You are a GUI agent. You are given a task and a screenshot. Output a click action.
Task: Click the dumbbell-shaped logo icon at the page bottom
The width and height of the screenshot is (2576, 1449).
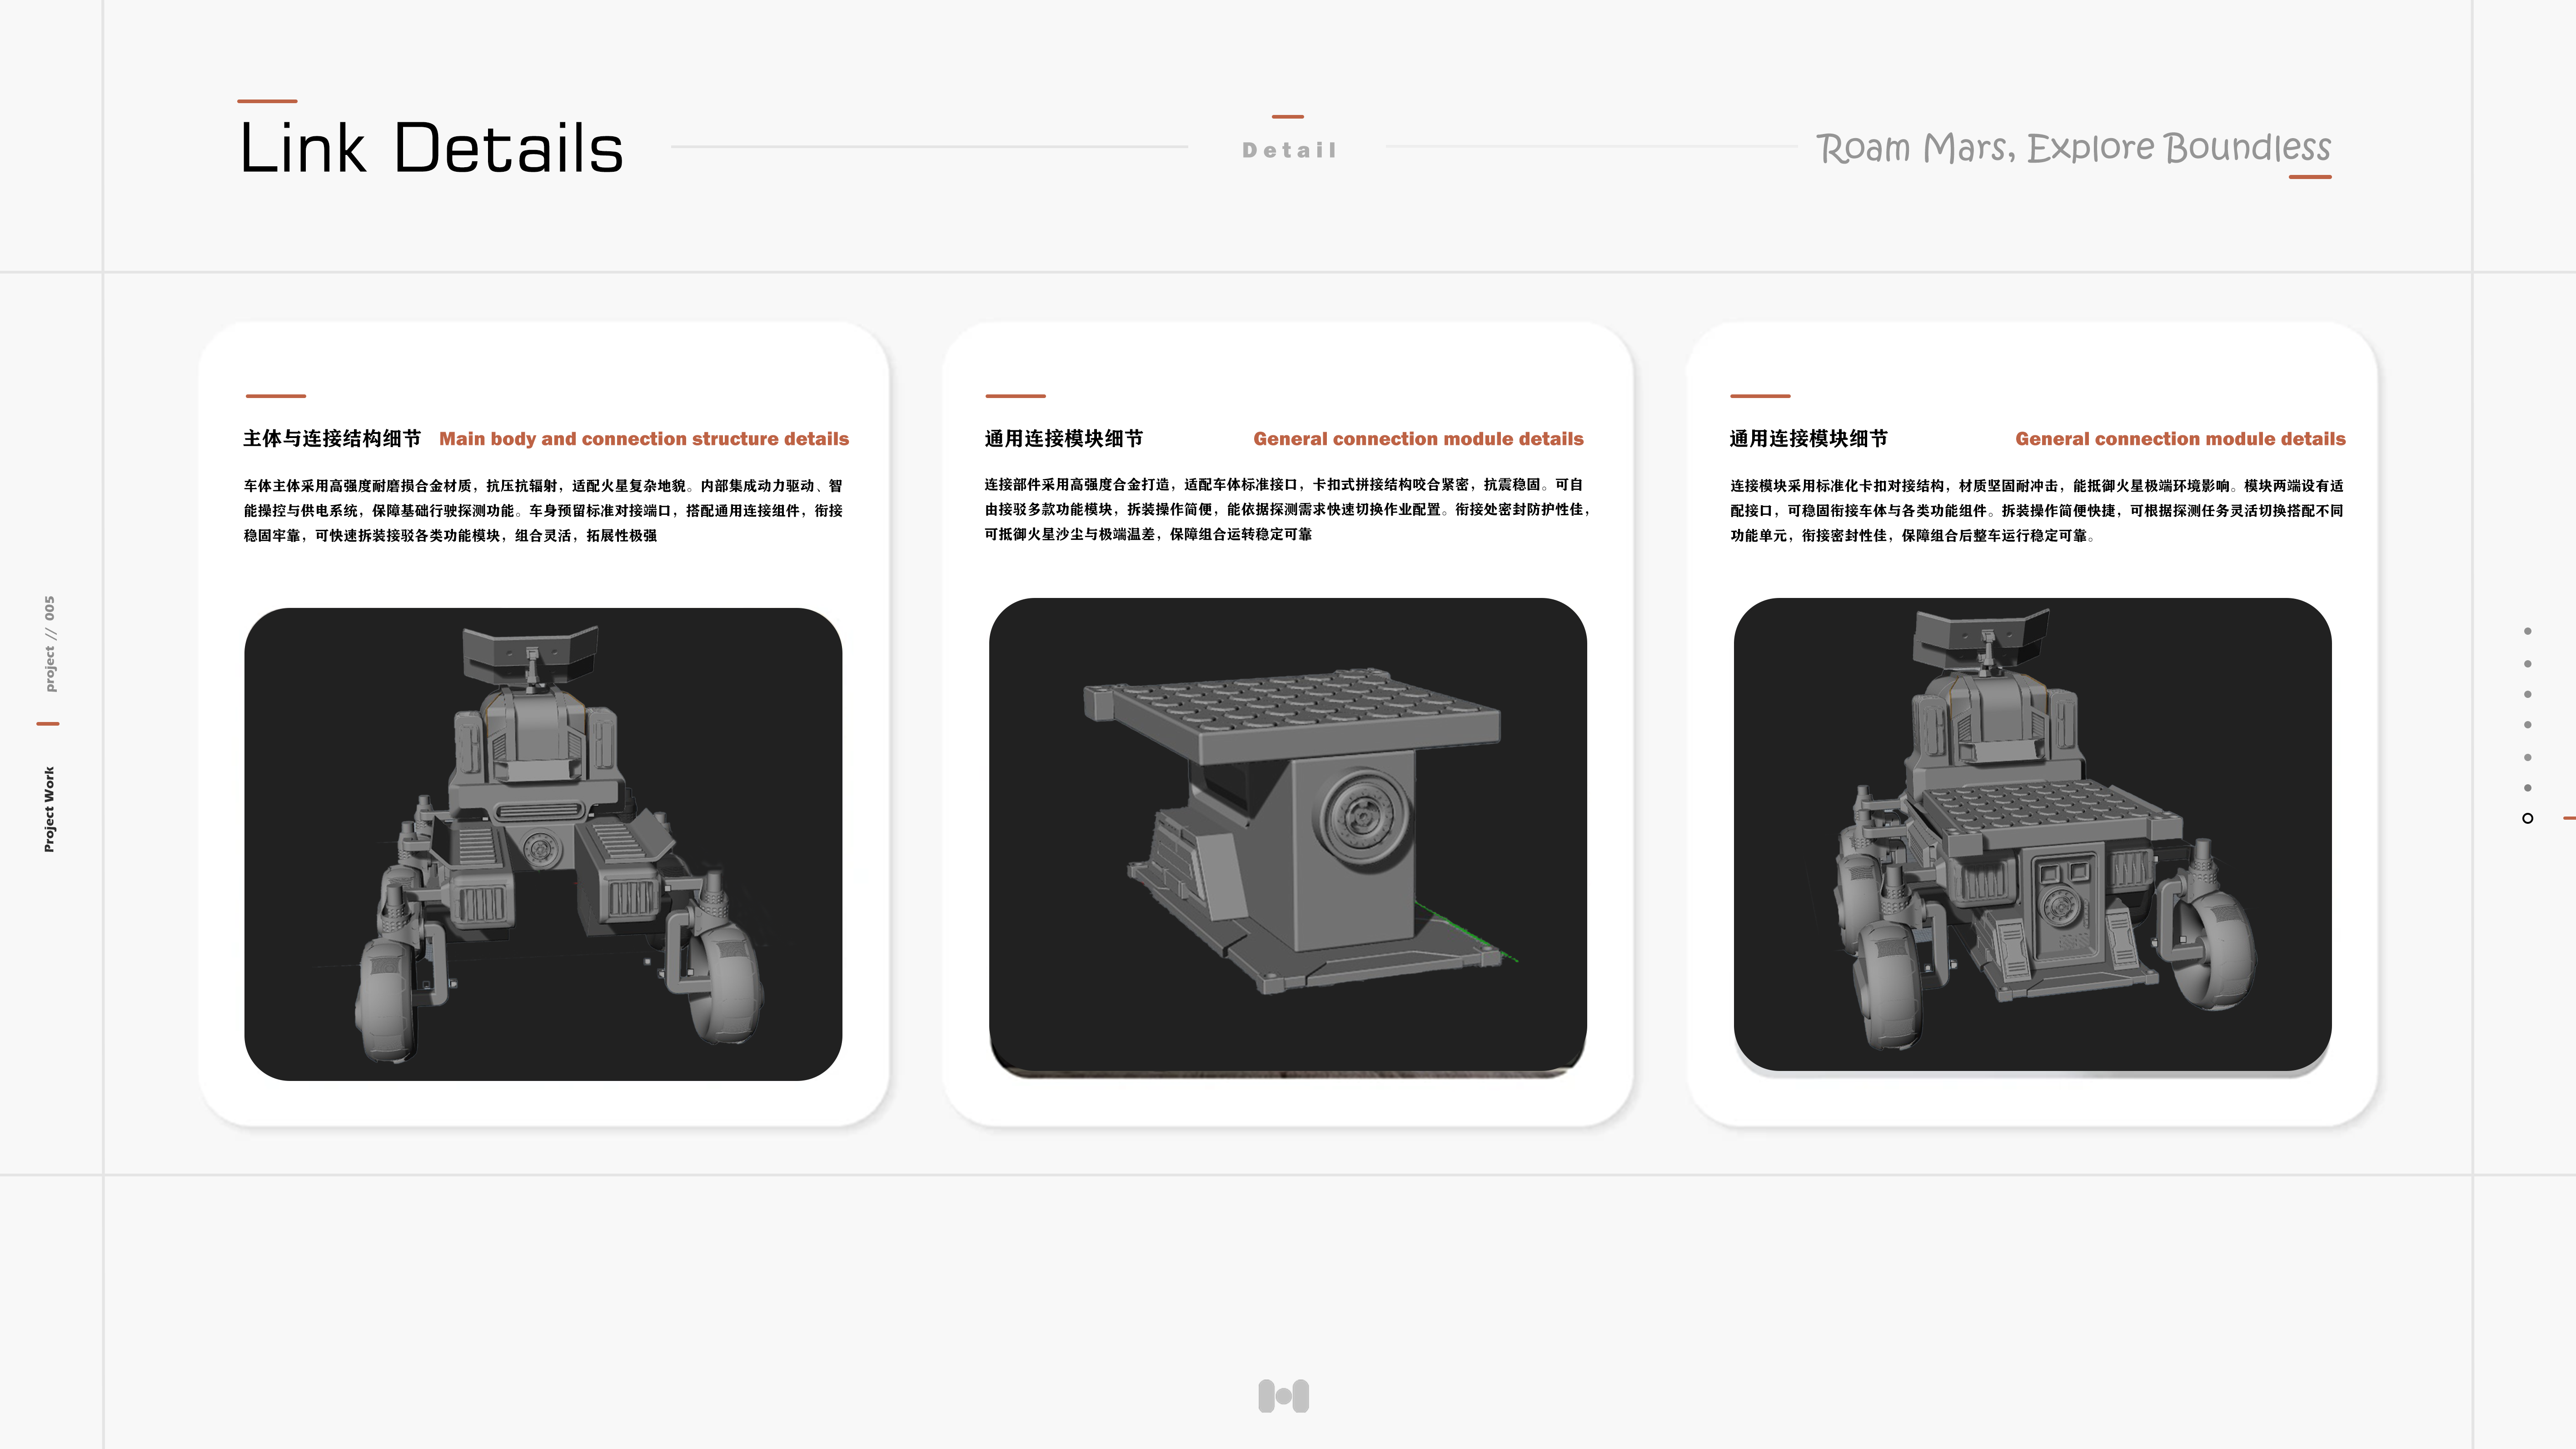pos(1284,1396)
